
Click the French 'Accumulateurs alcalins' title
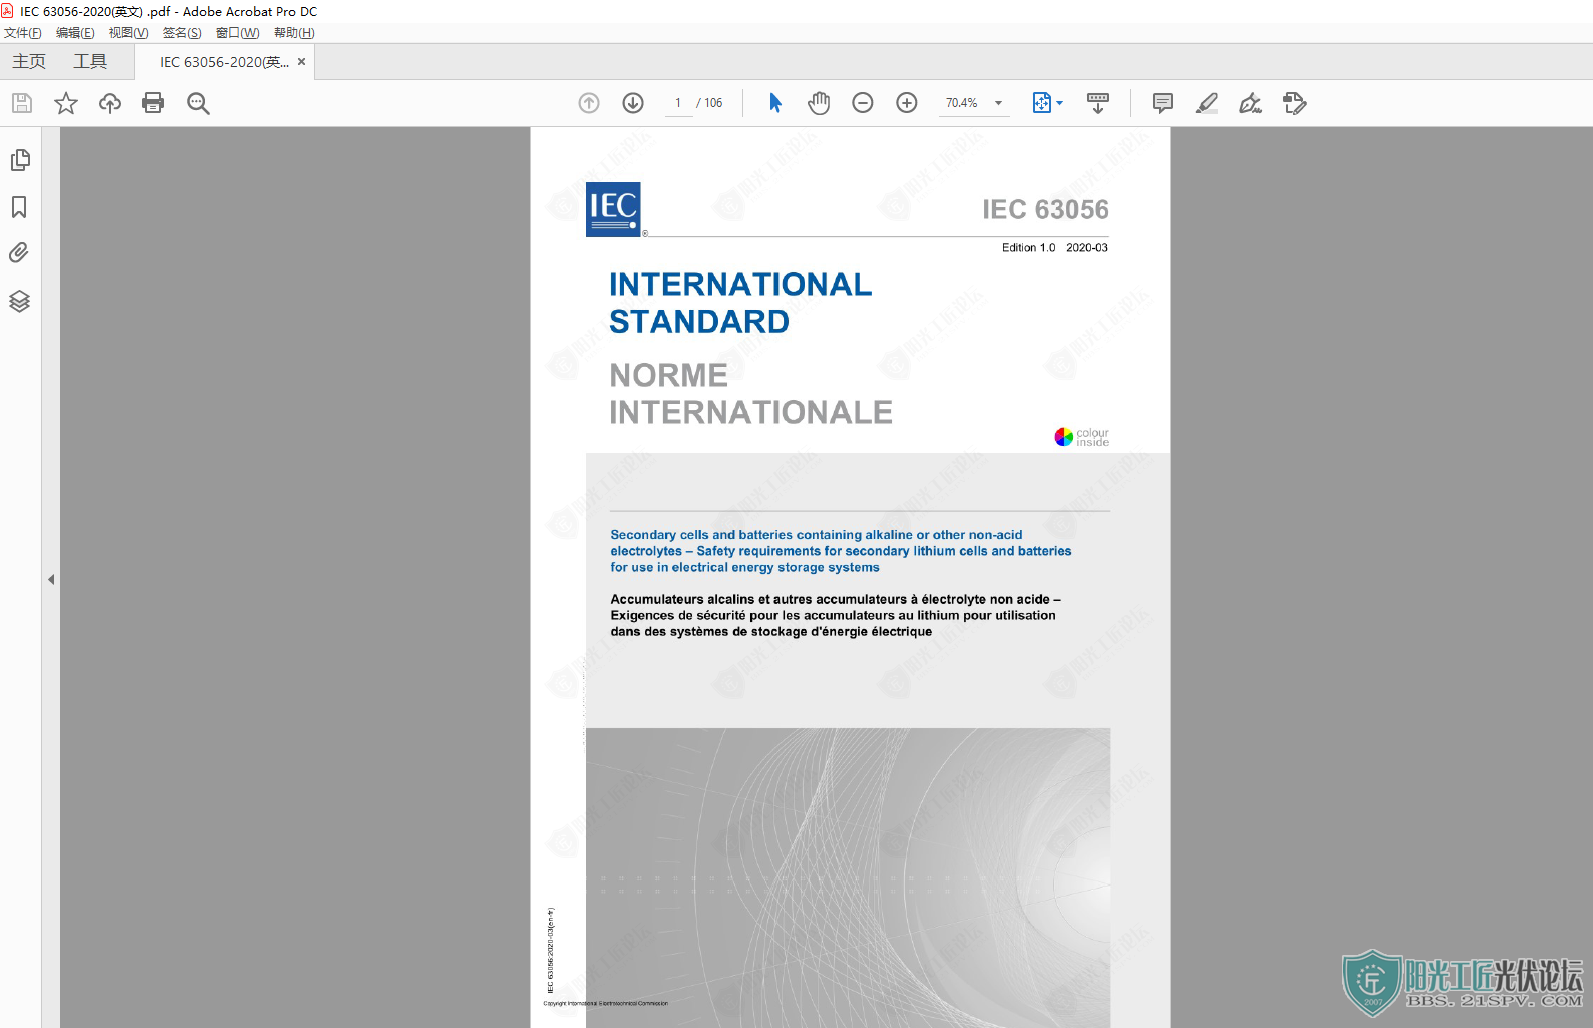[836, 616]
